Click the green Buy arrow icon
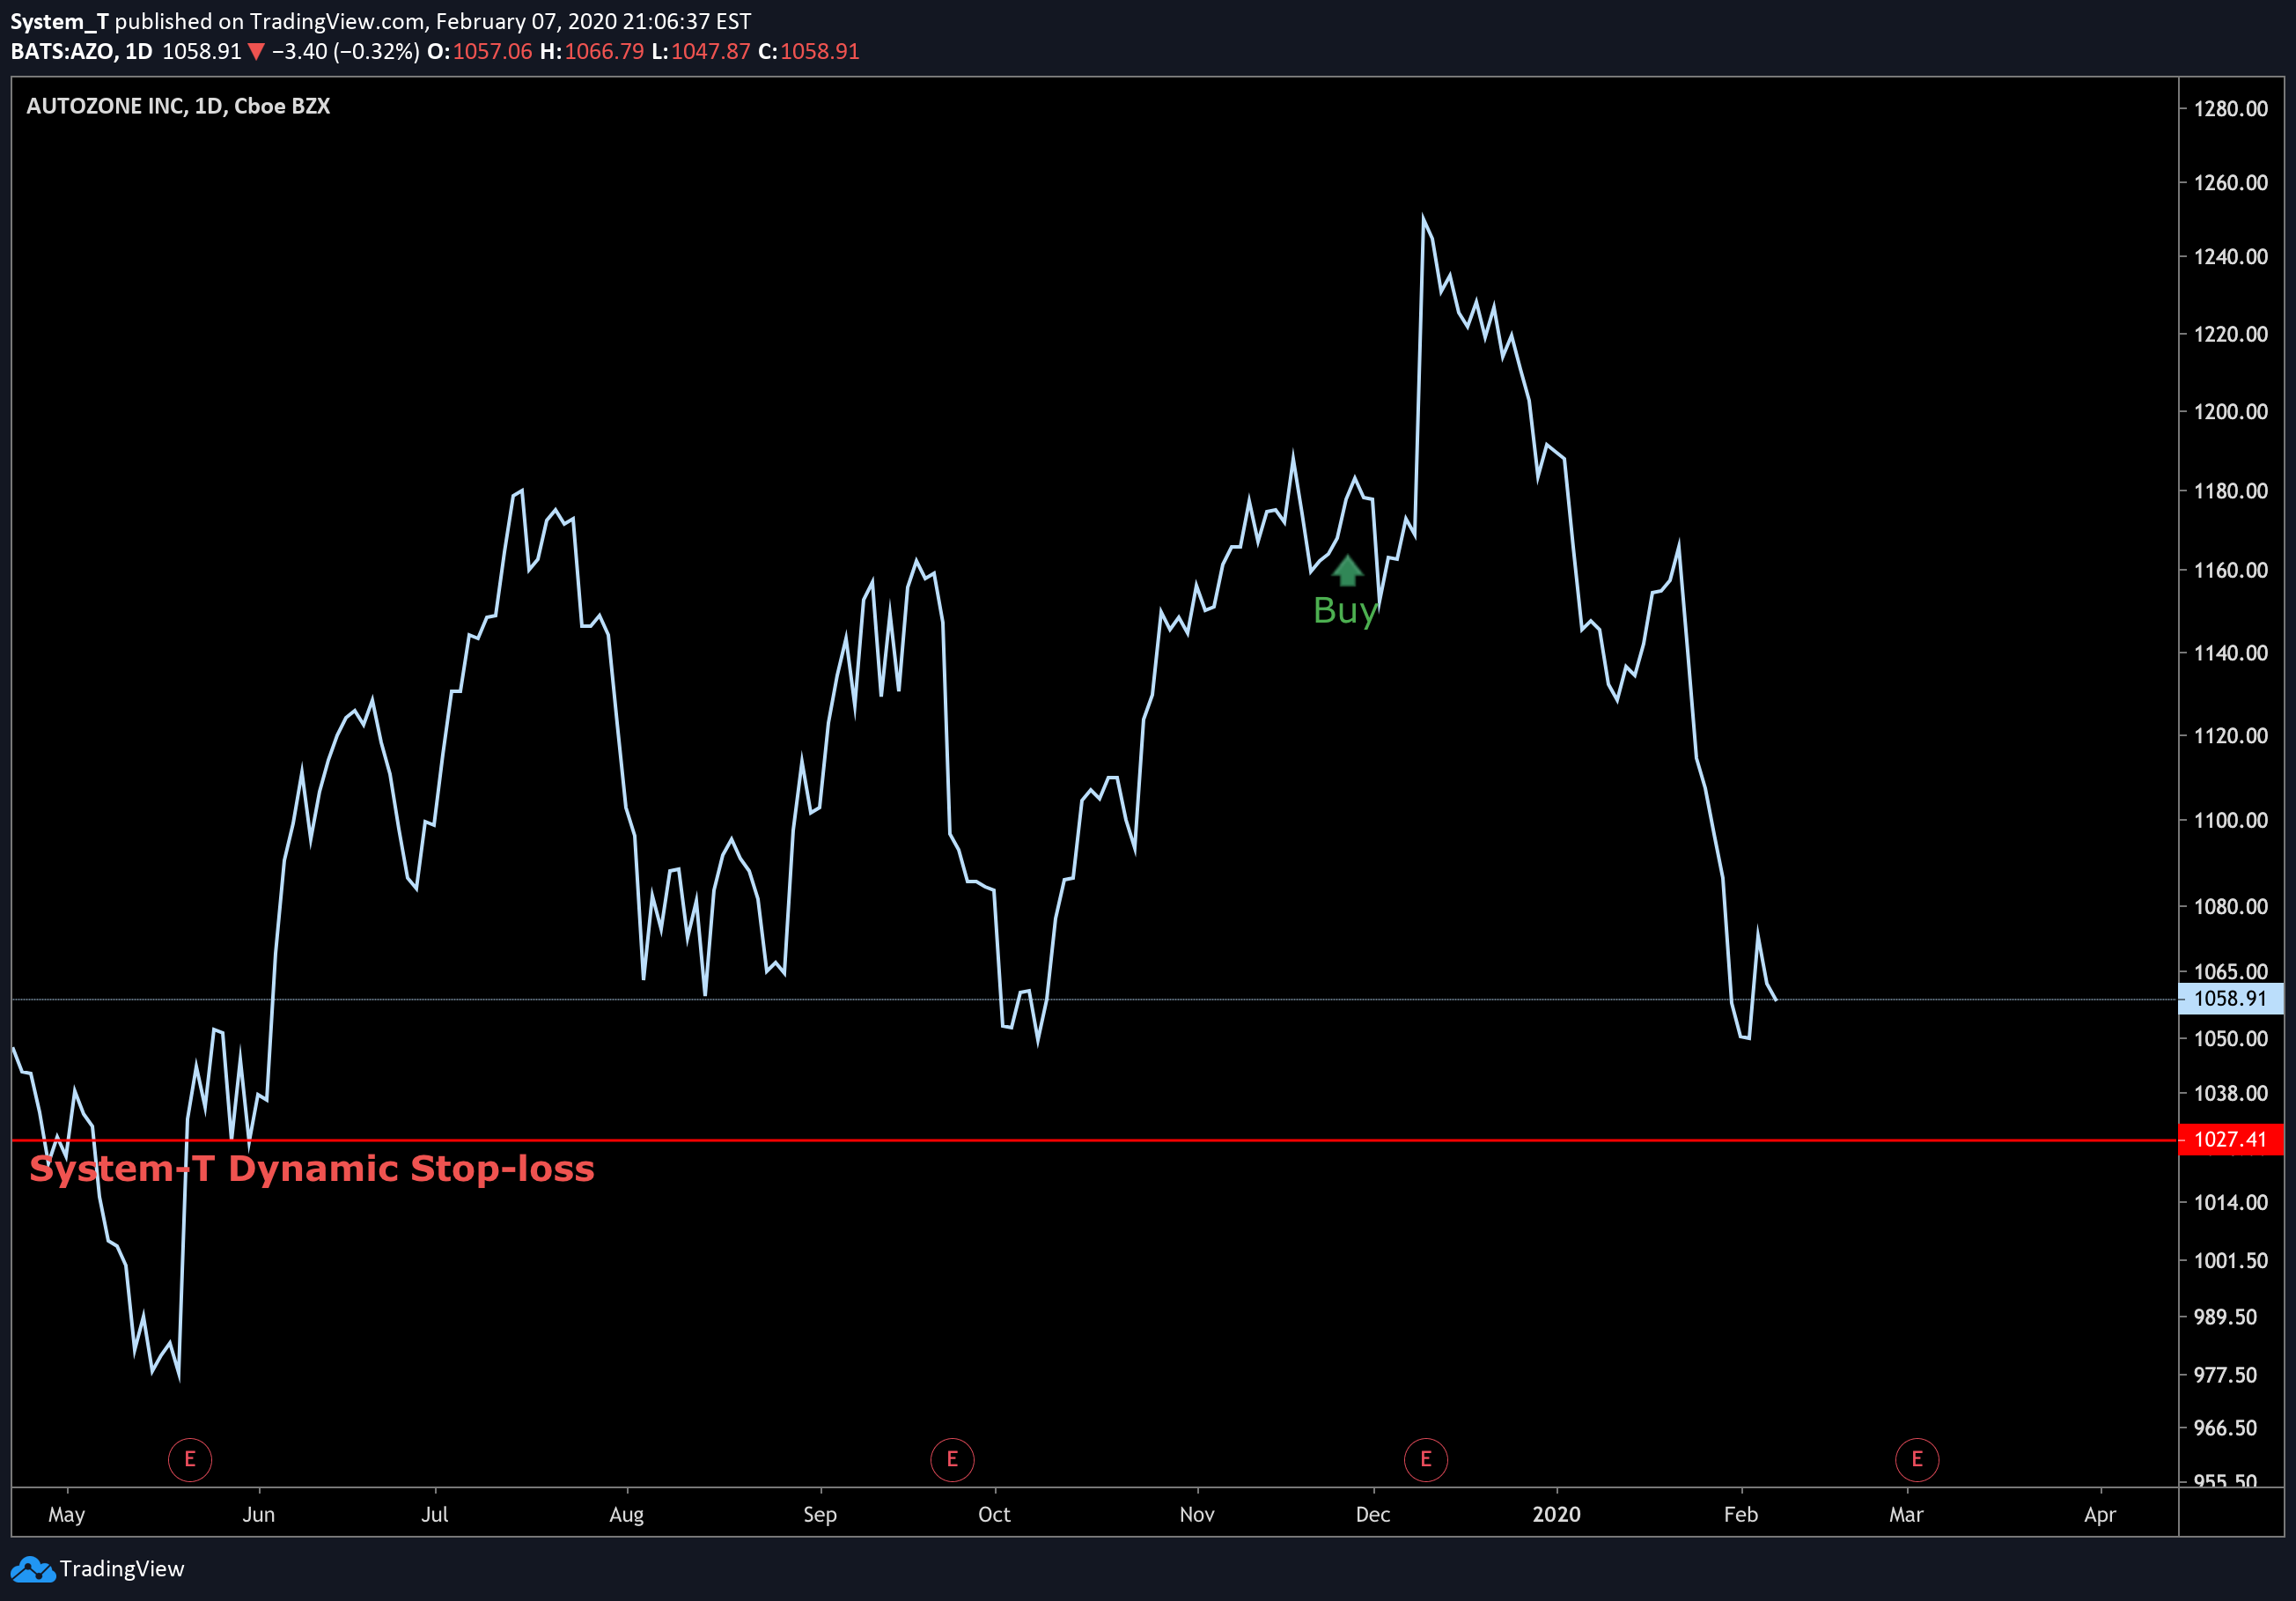Image resolution: width=2296 pixels, height=1601 pixels. point(1347,570)
